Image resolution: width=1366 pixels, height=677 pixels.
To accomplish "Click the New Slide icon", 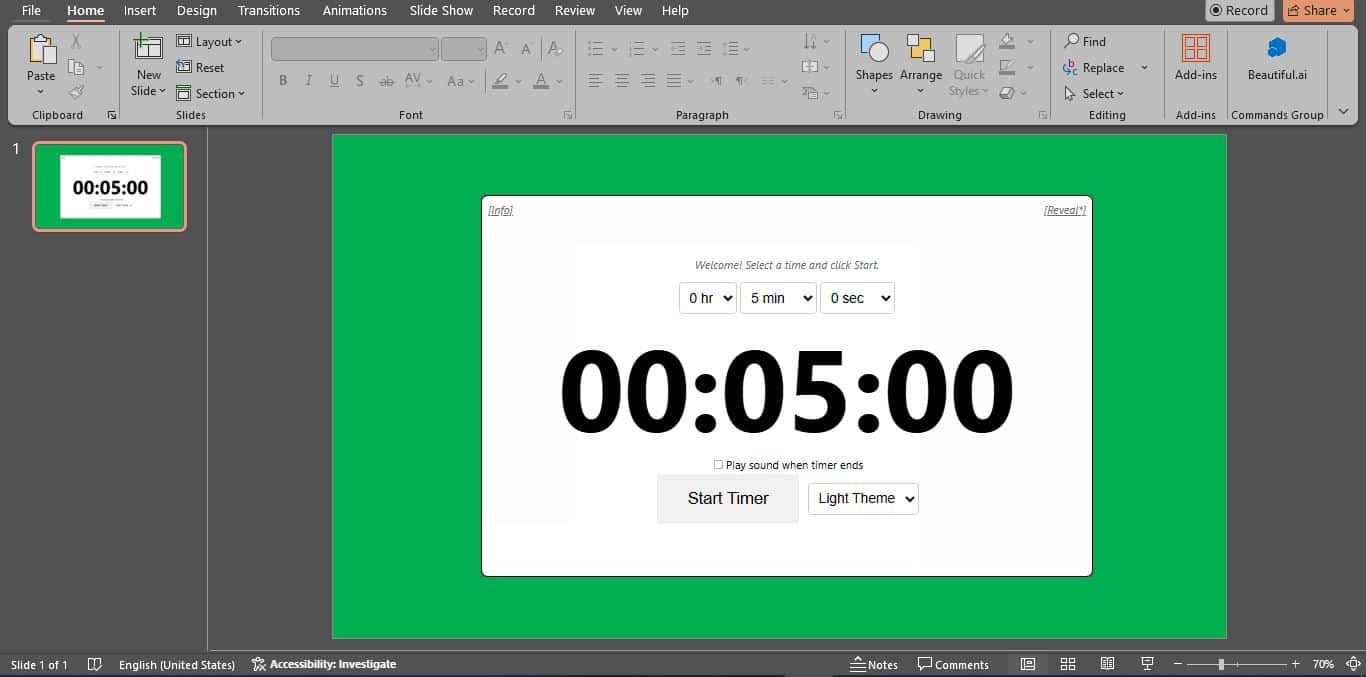I will (149, 48).
